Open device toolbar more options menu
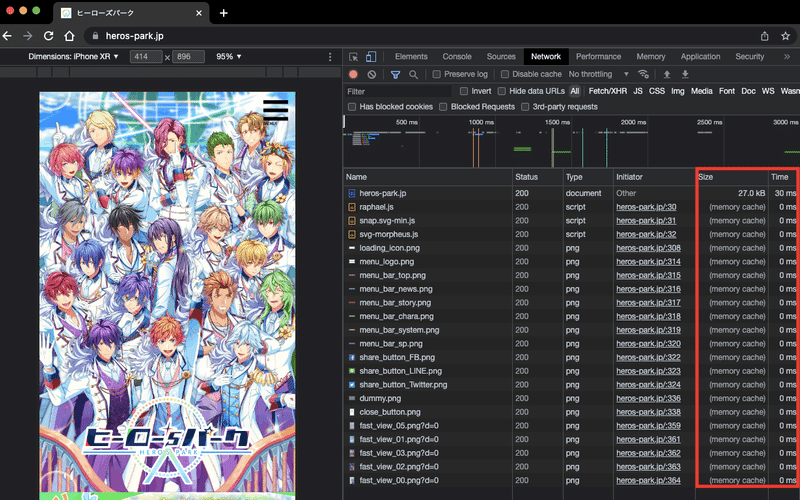Viewport: 800px width, 500px height. 330,57
